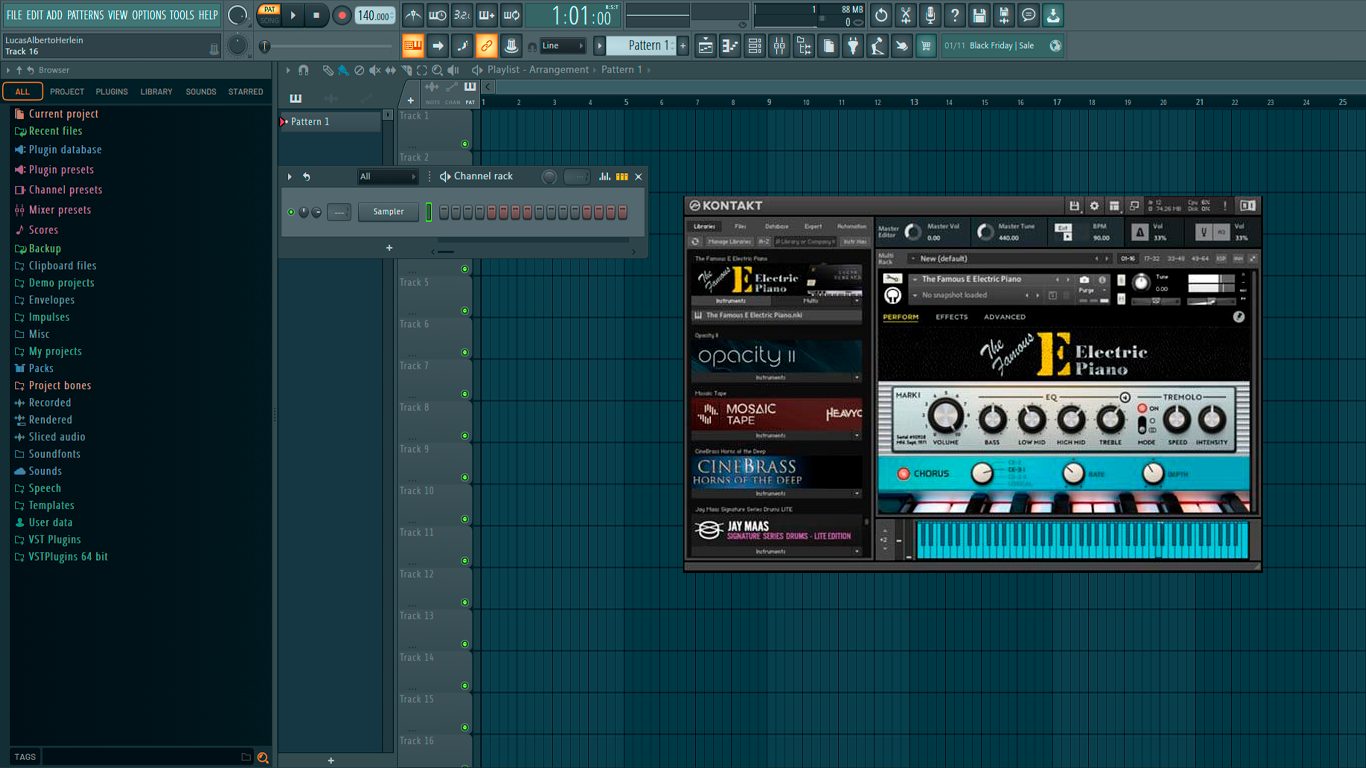Image resolution: width=1366 pixels, height=768 pixels.
Task: Toggle the Track 6 mute switch
Action: coord(465,352)
